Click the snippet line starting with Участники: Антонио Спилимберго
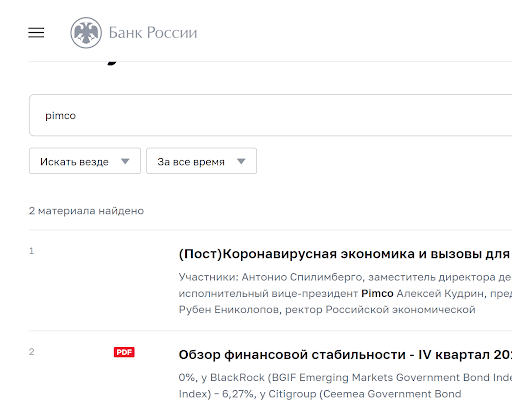The width and height of the screenshot is (512, 408). click(345, 277)
